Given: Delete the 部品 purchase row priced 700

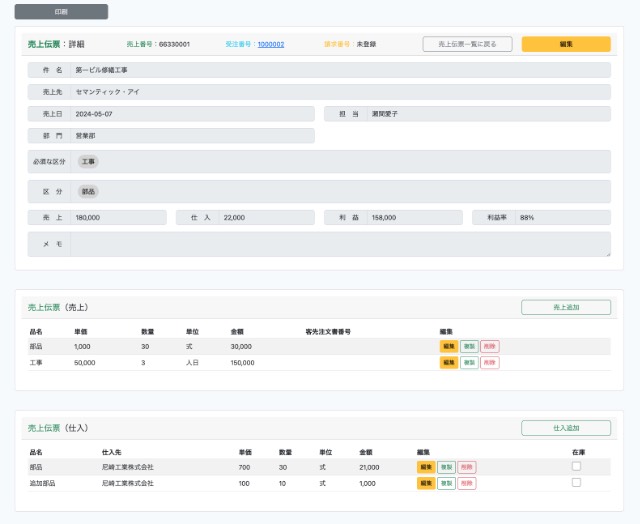Looking at the screenshot, I should pos(467,467).
